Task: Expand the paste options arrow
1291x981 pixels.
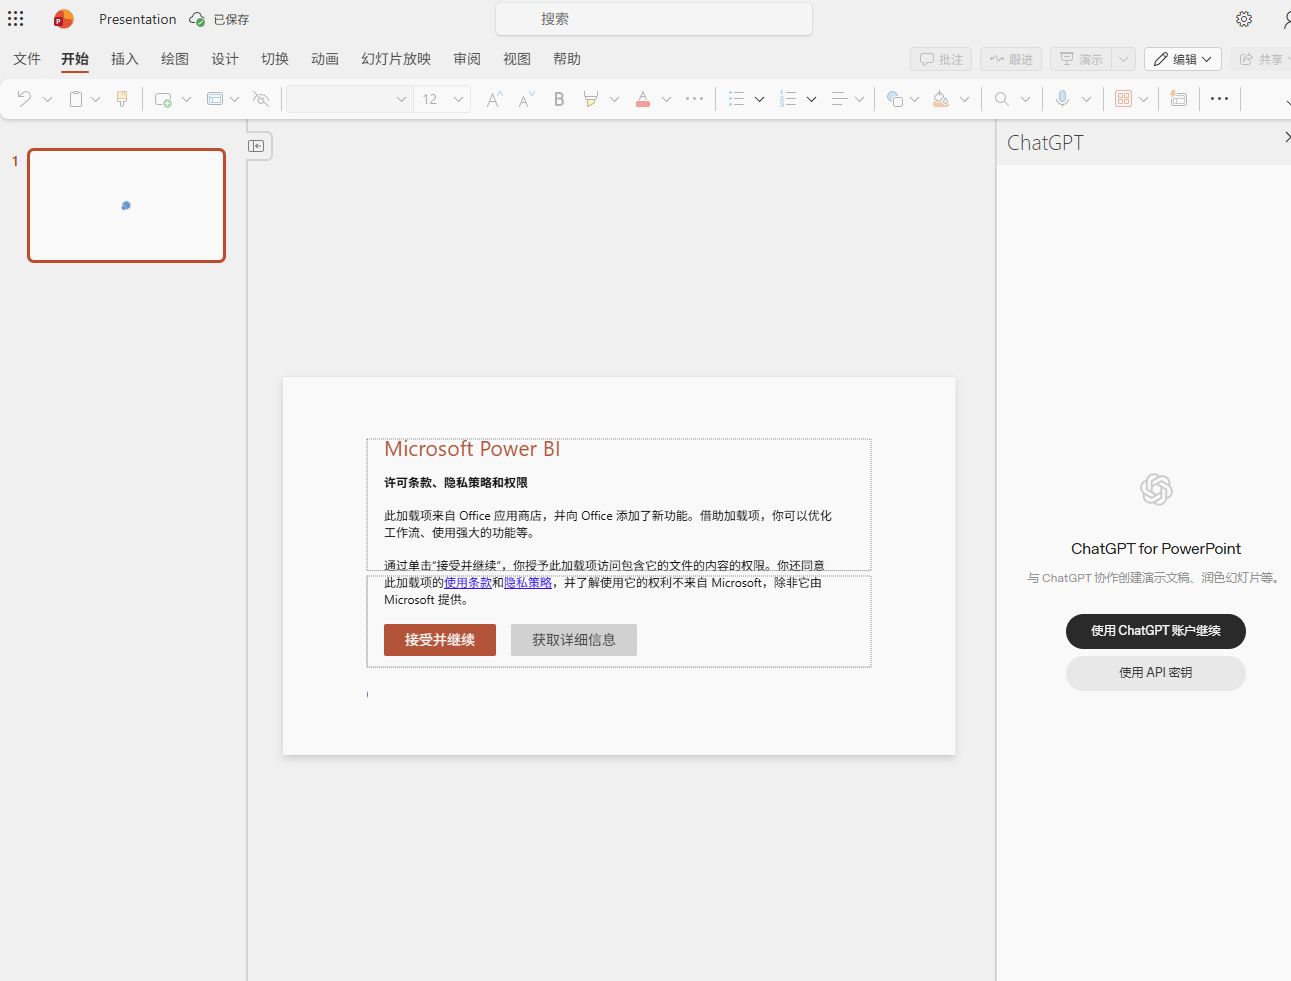Action: click(96, 99)
